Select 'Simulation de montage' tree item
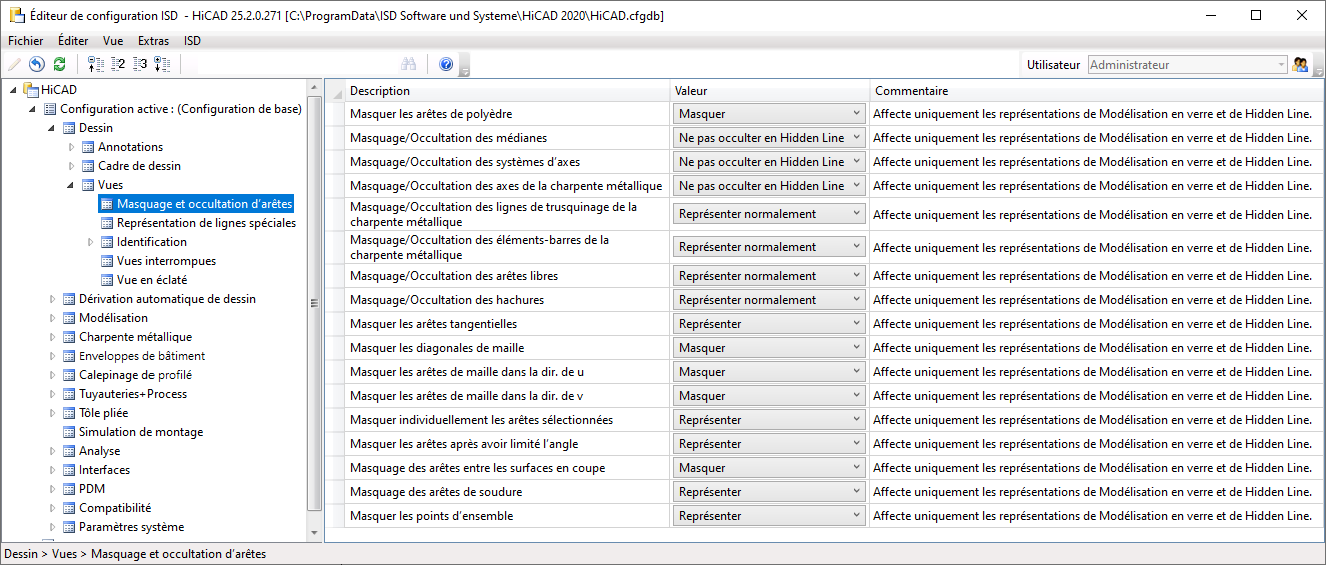 pos(141,432)
